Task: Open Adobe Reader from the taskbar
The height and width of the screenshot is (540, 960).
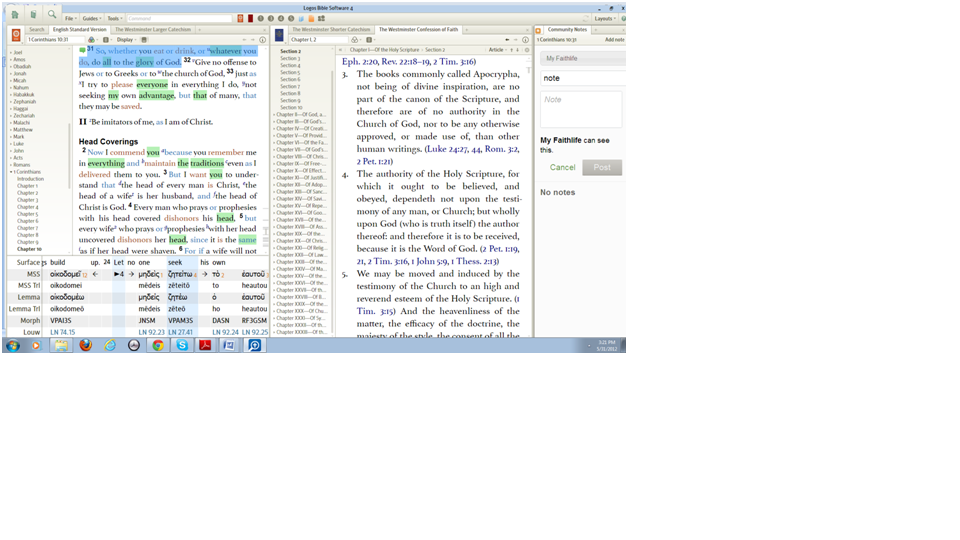Action: [205, 345]
